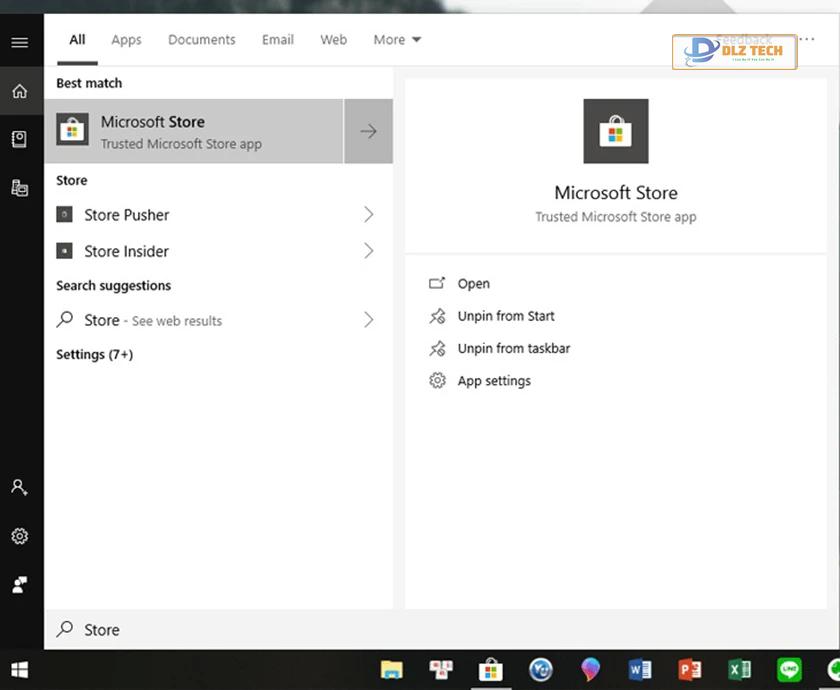Click the add user account icon
840x690 pixels.
pyautogui.click(x=20, y=487)
